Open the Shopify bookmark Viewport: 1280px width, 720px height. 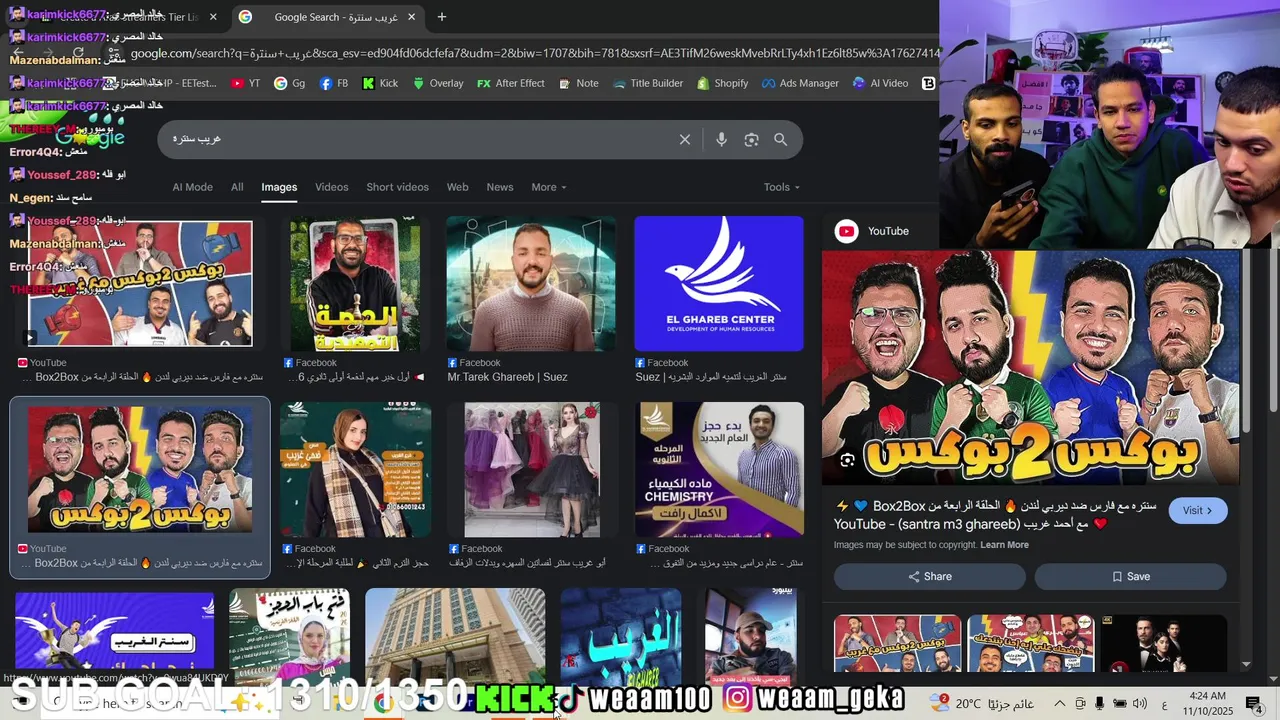pos(723,83)
